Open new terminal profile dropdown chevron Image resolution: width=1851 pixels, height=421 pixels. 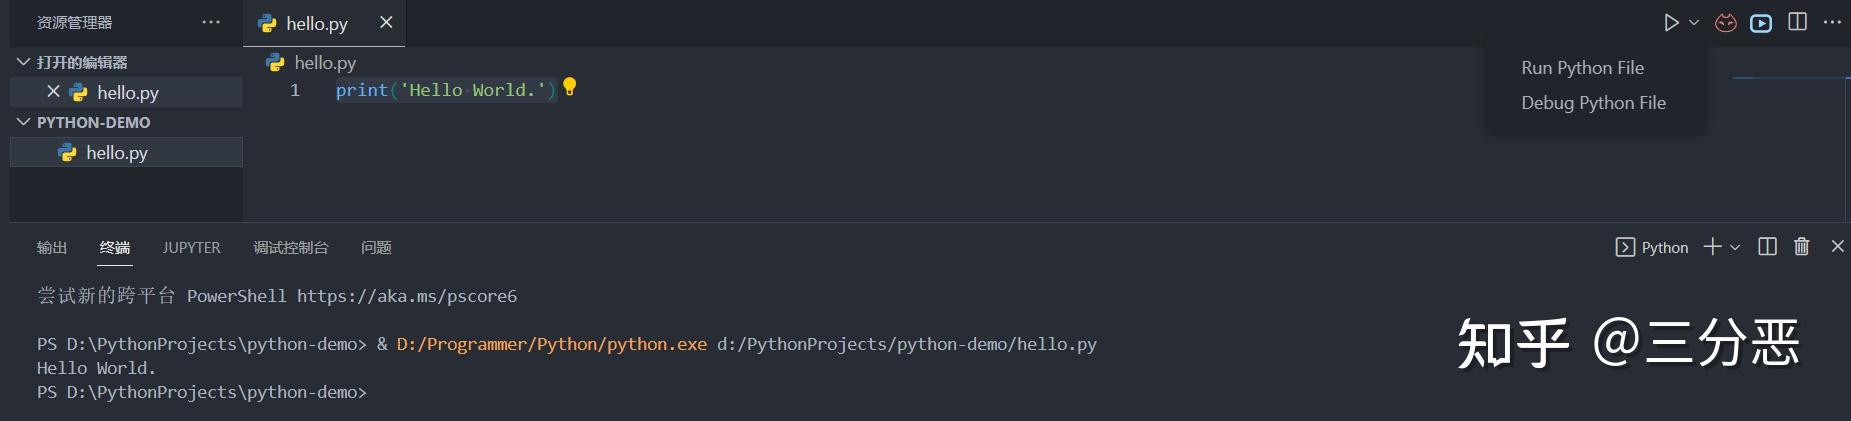(x=1735, y=247)
